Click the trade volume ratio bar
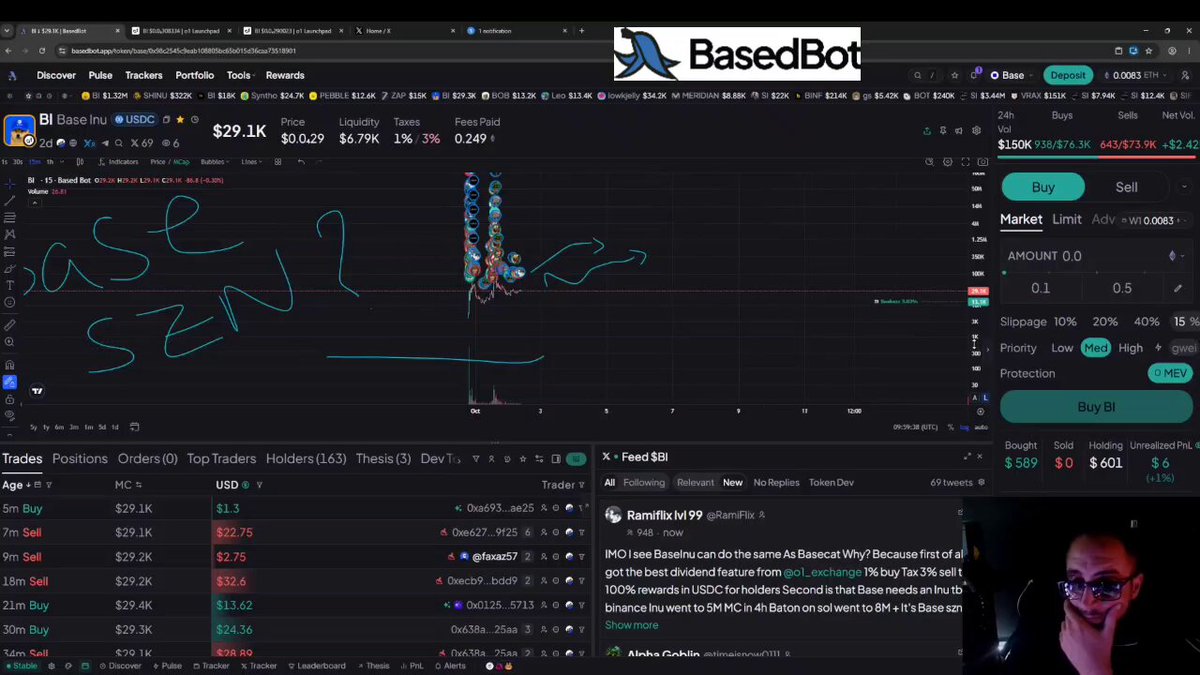This screenshot has width=1200, height=675. 1098,157
